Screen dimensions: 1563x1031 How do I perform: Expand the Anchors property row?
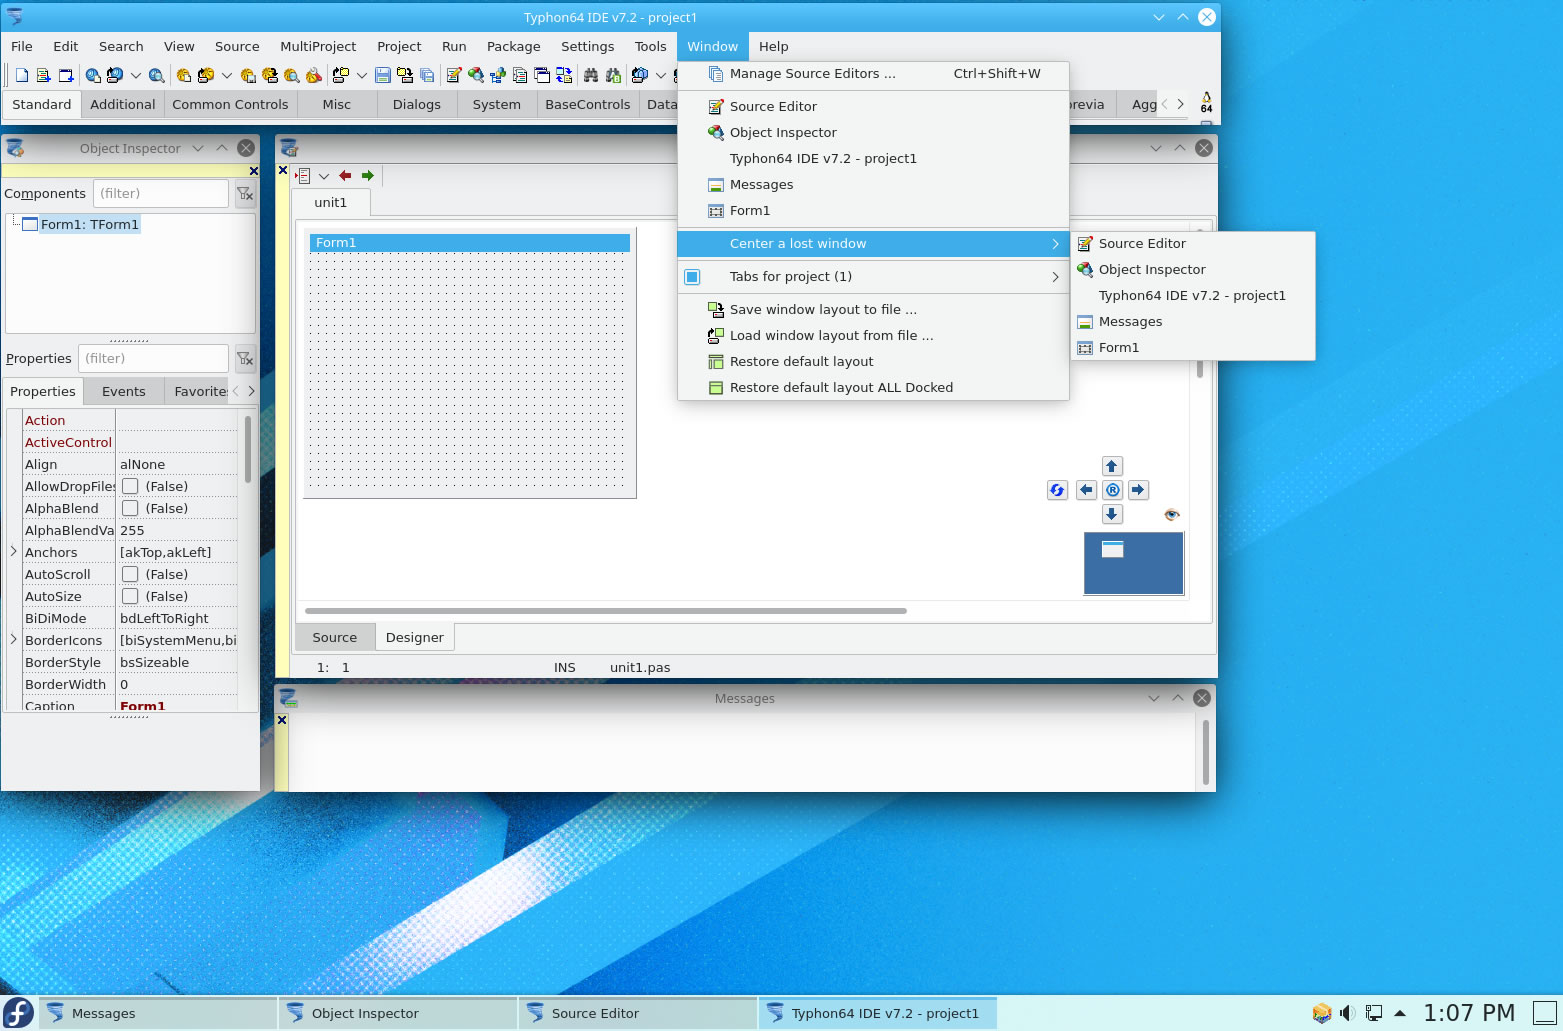pos(13,551)
